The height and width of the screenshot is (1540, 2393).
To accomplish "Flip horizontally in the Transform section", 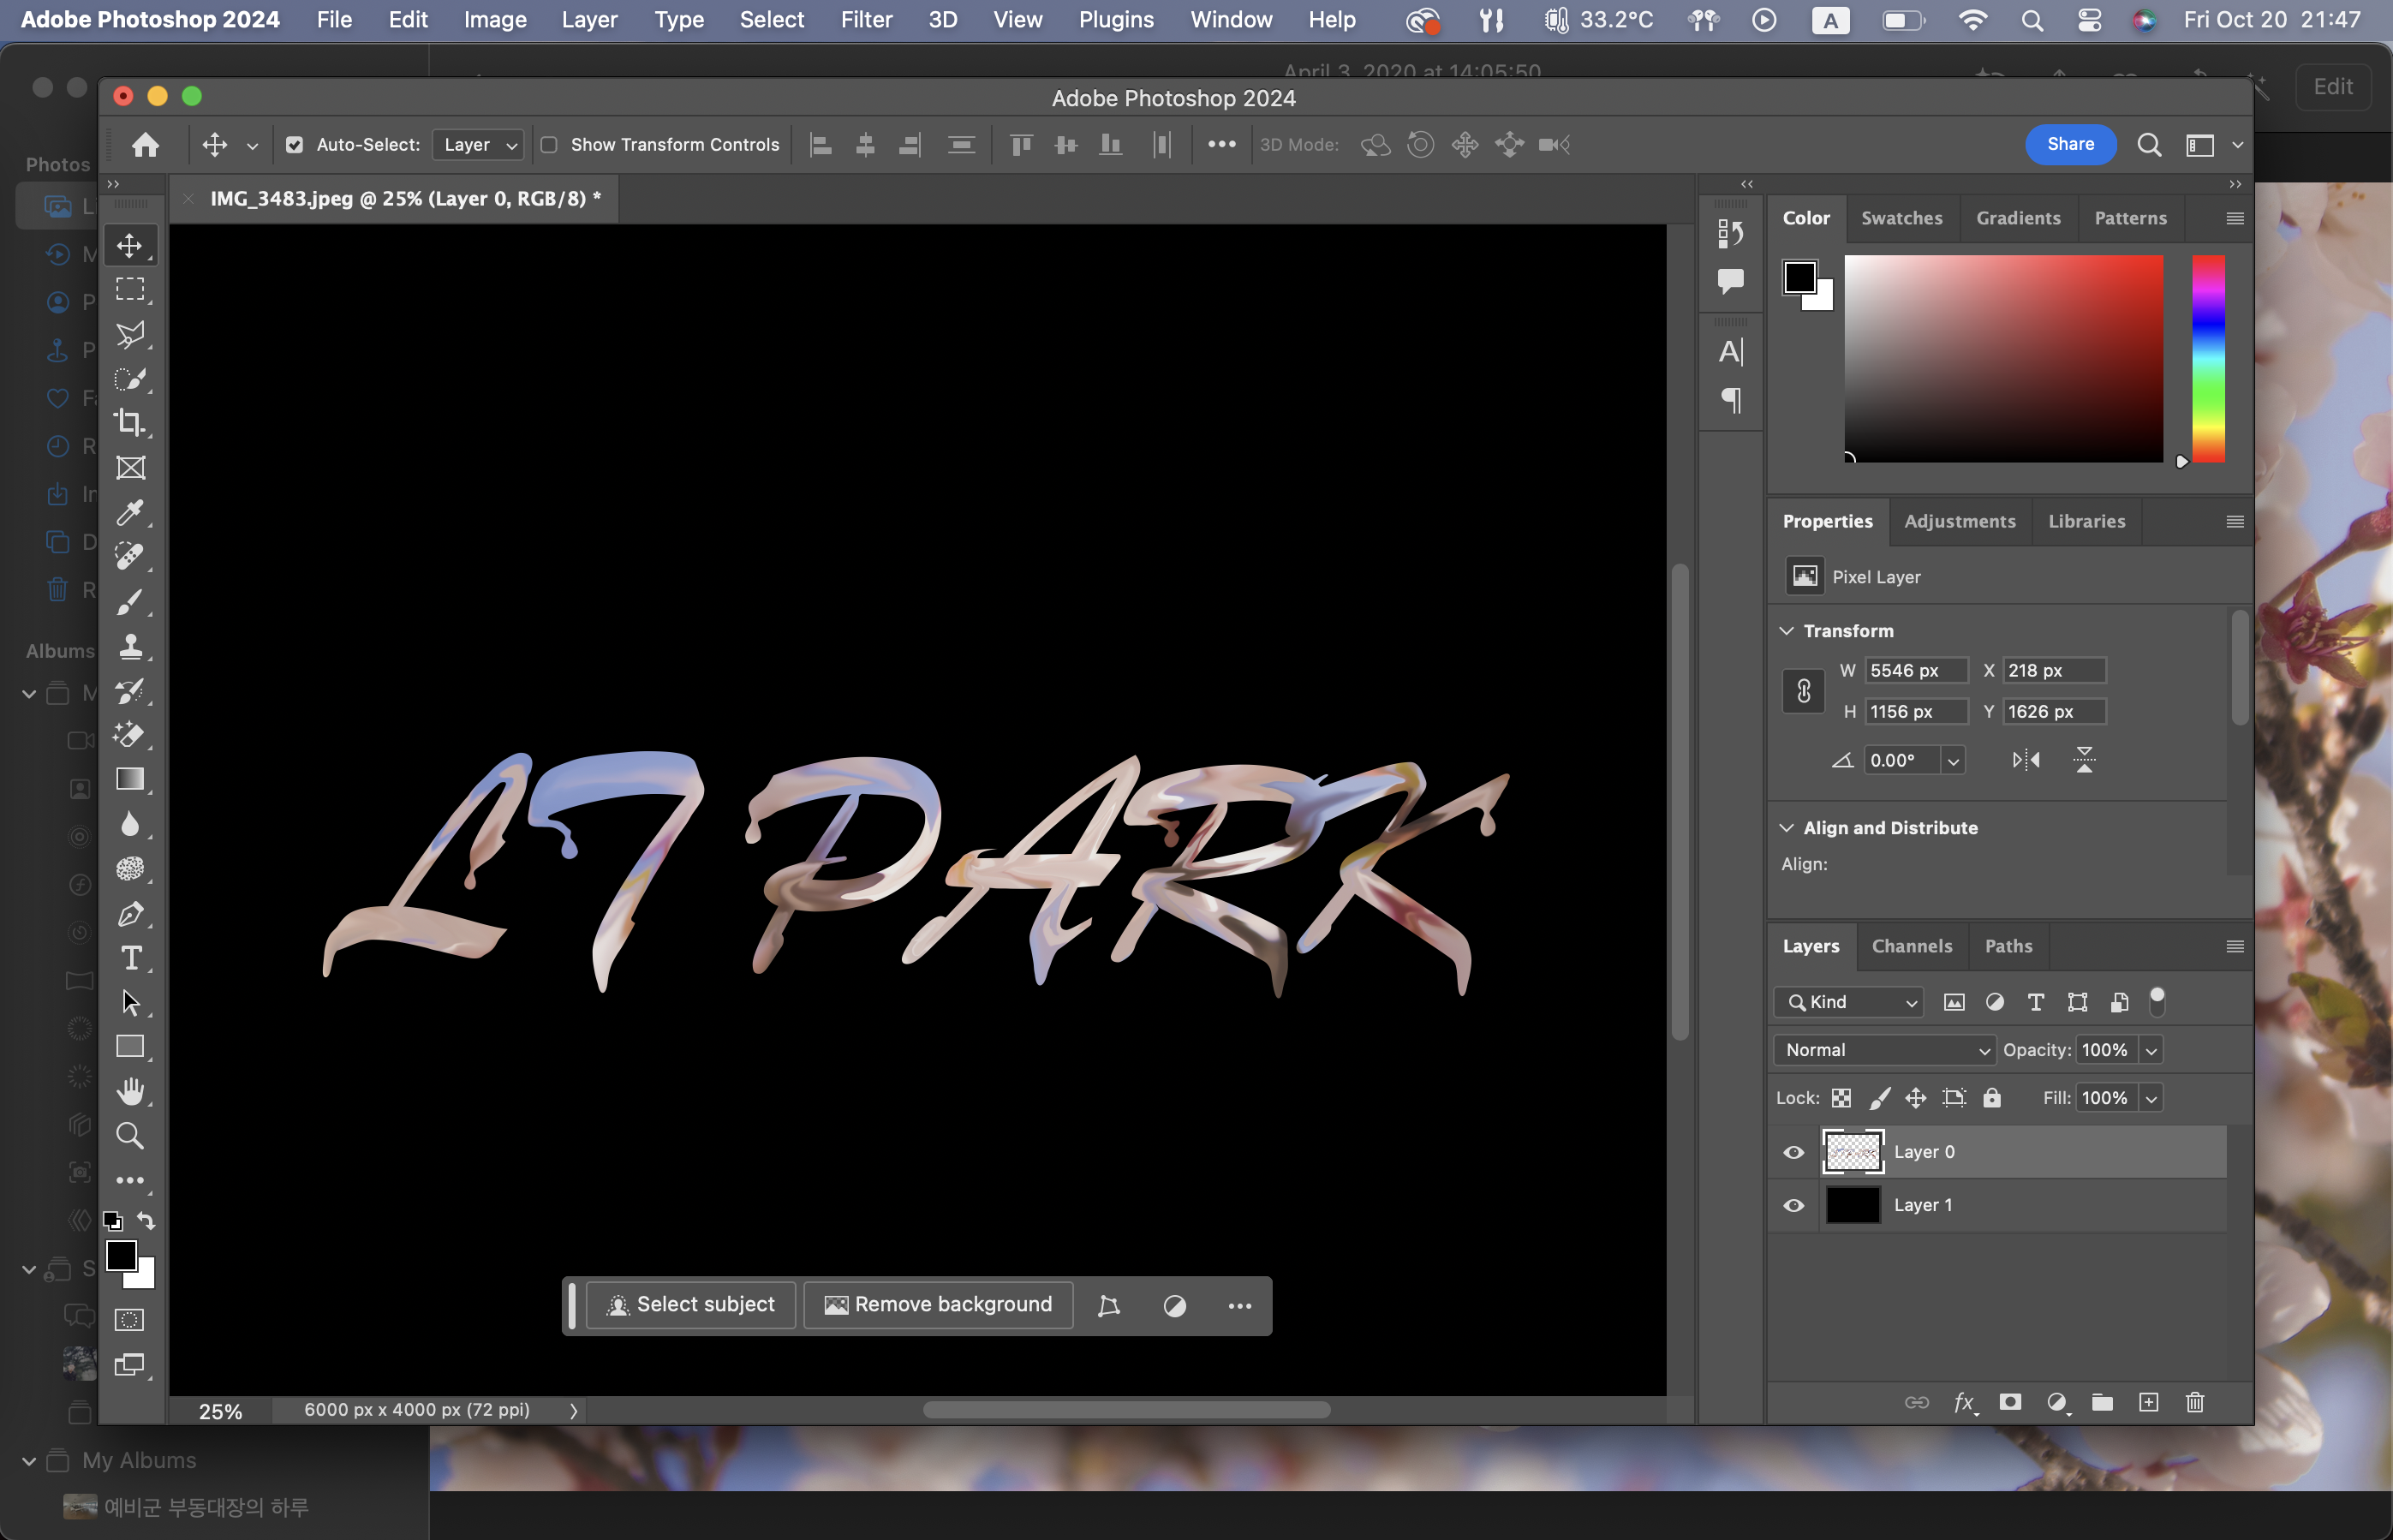I will [x=2026, y=760].
